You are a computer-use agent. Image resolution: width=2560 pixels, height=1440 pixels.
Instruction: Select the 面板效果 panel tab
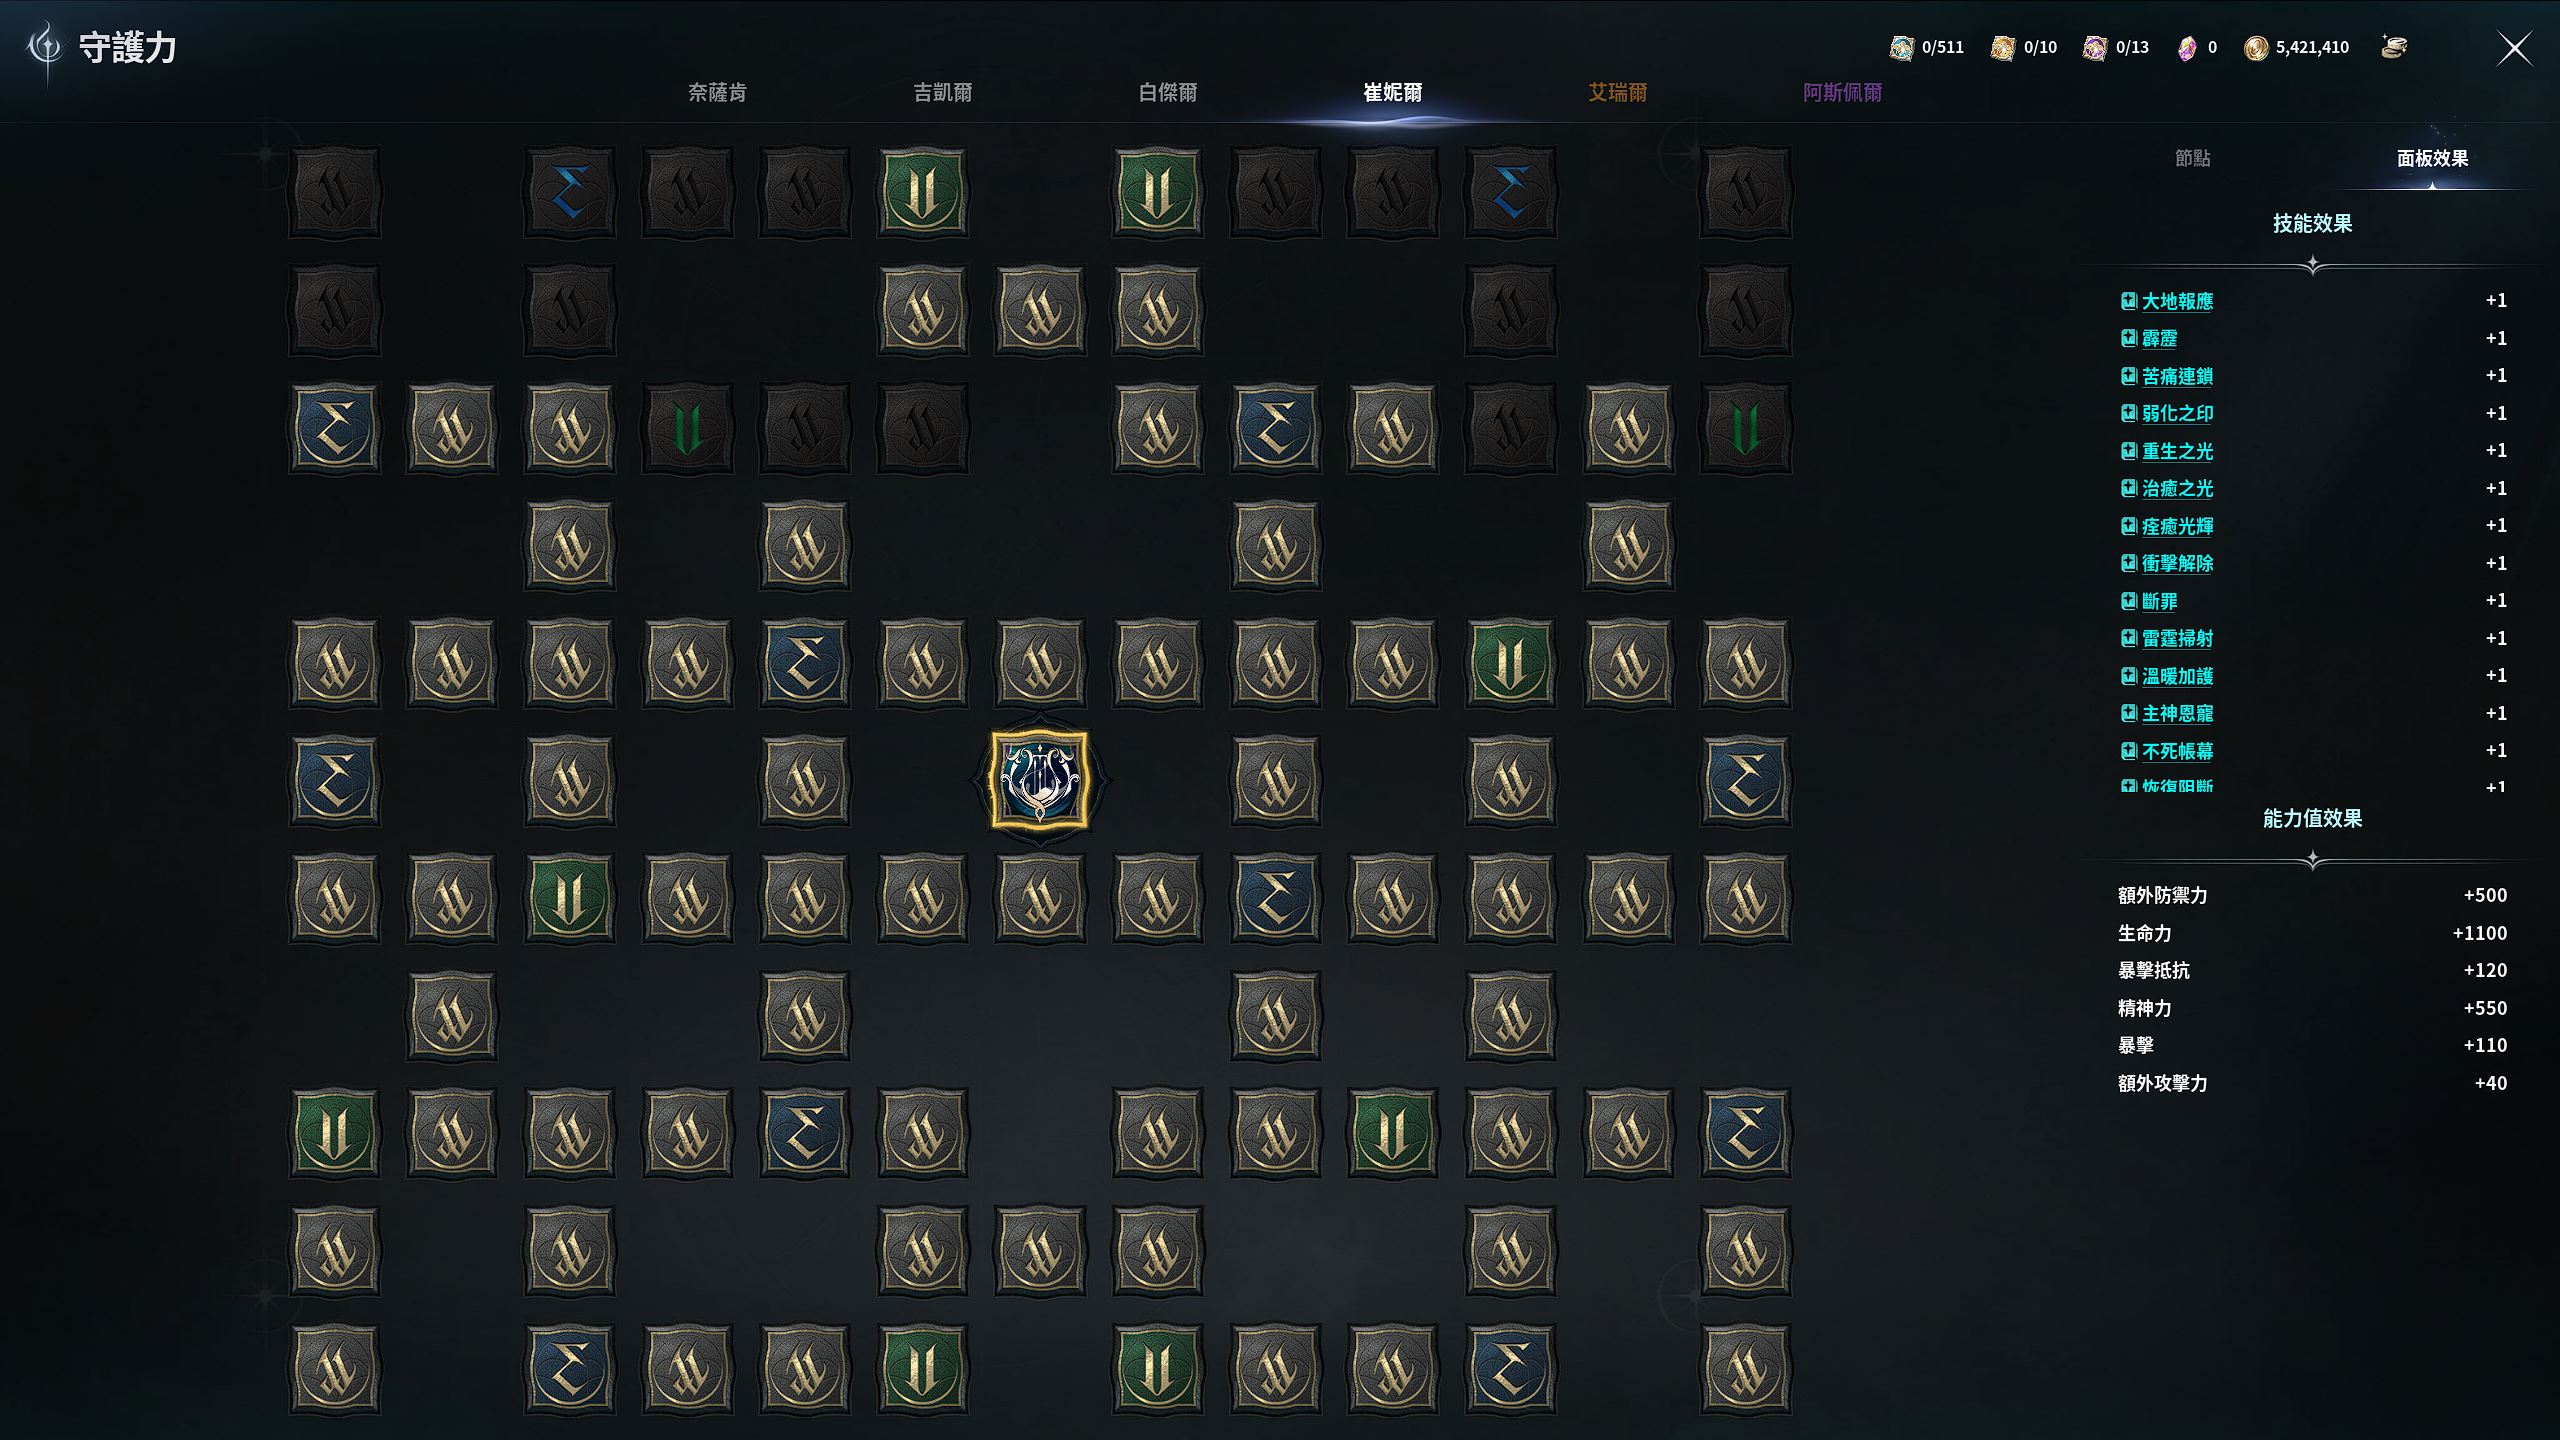click(x=2432, y=158)
